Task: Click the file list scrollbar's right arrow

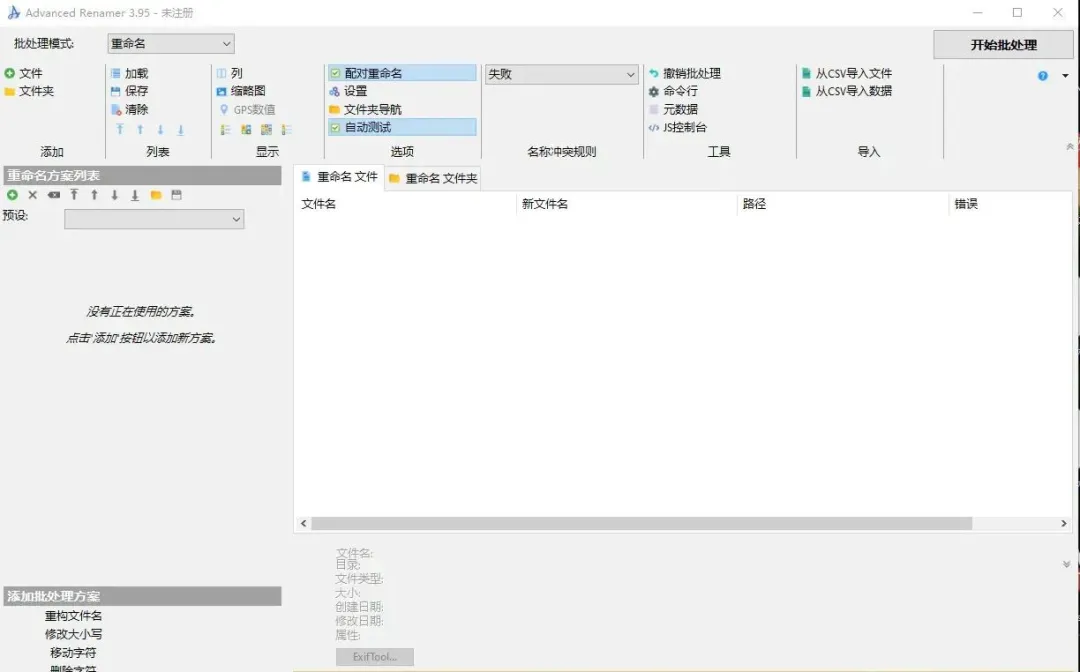Action: click(x=1063, y=524)
